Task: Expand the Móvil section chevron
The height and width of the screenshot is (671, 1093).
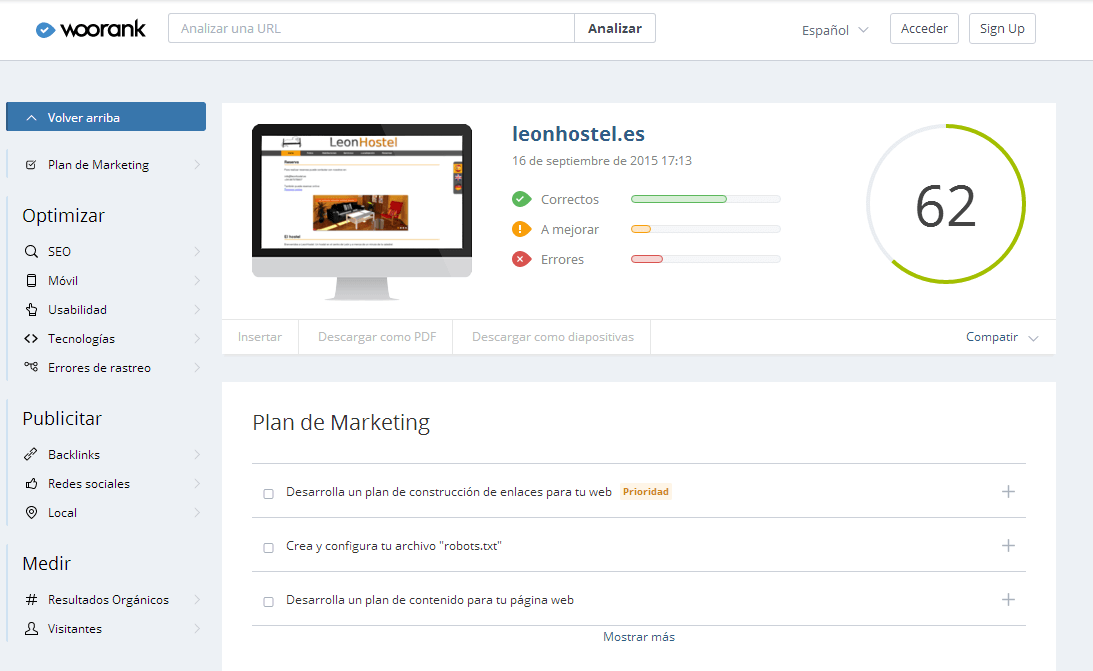Action: [197, 281]
